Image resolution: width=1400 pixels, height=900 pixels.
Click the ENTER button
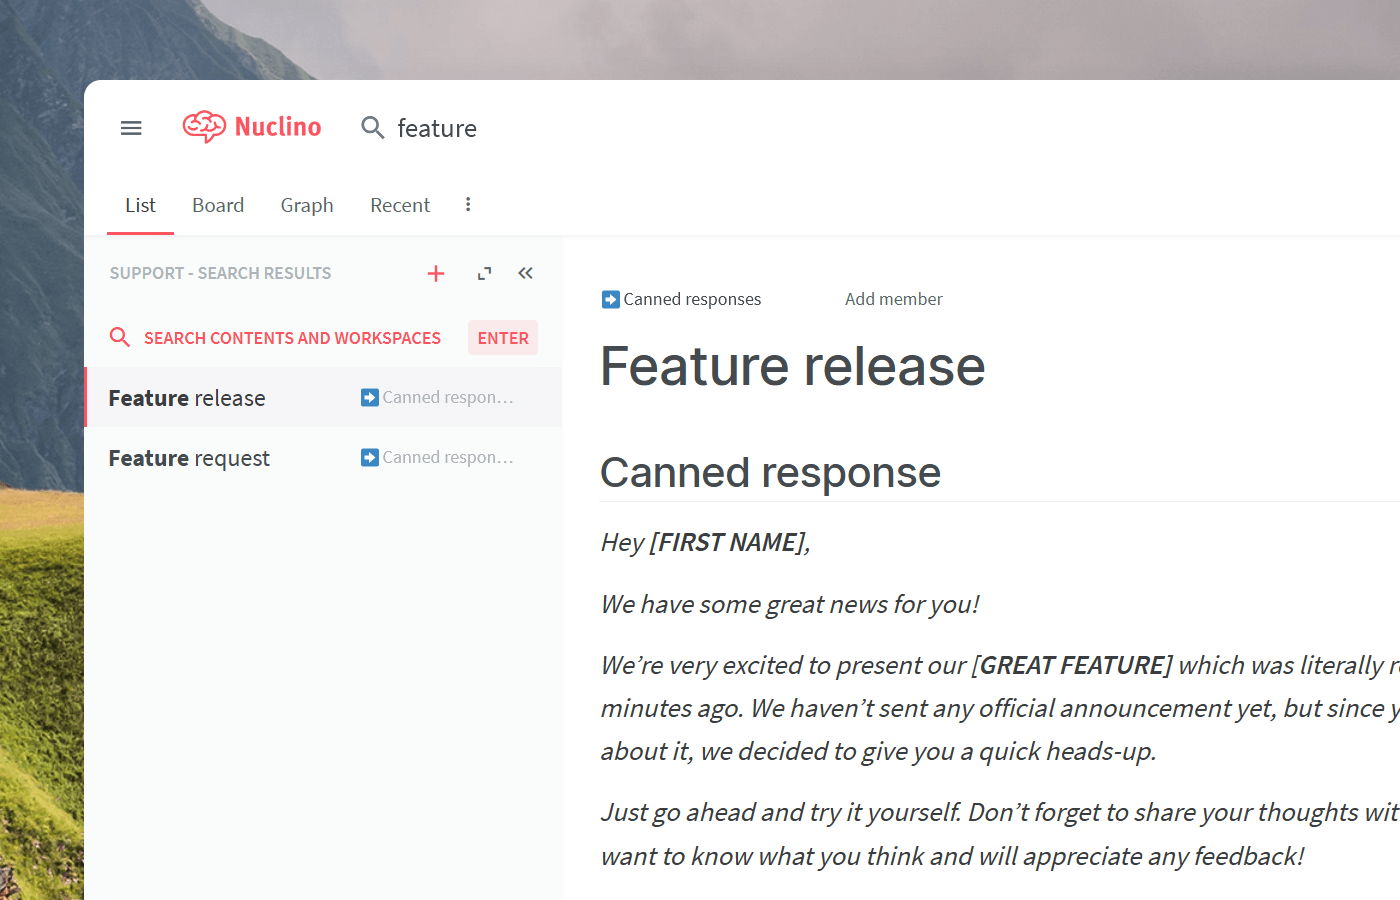[503, 338]
